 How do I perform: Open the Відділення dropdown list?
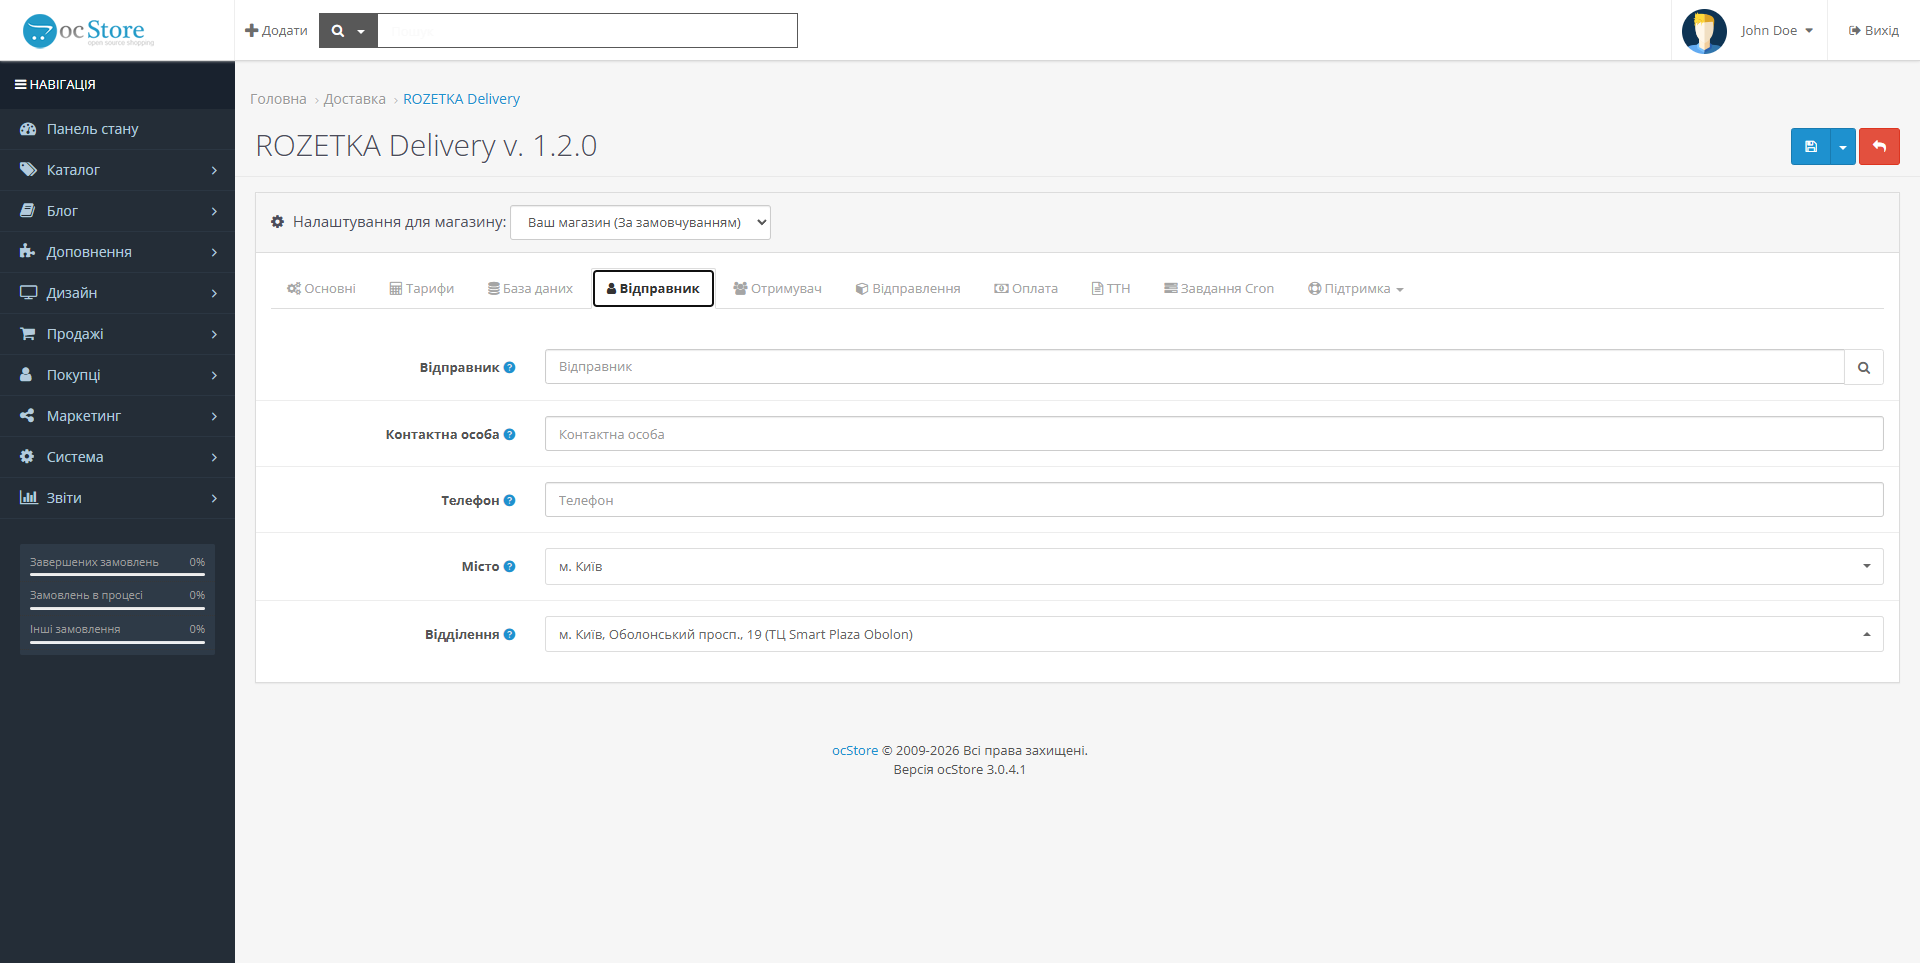[1214, 635]
